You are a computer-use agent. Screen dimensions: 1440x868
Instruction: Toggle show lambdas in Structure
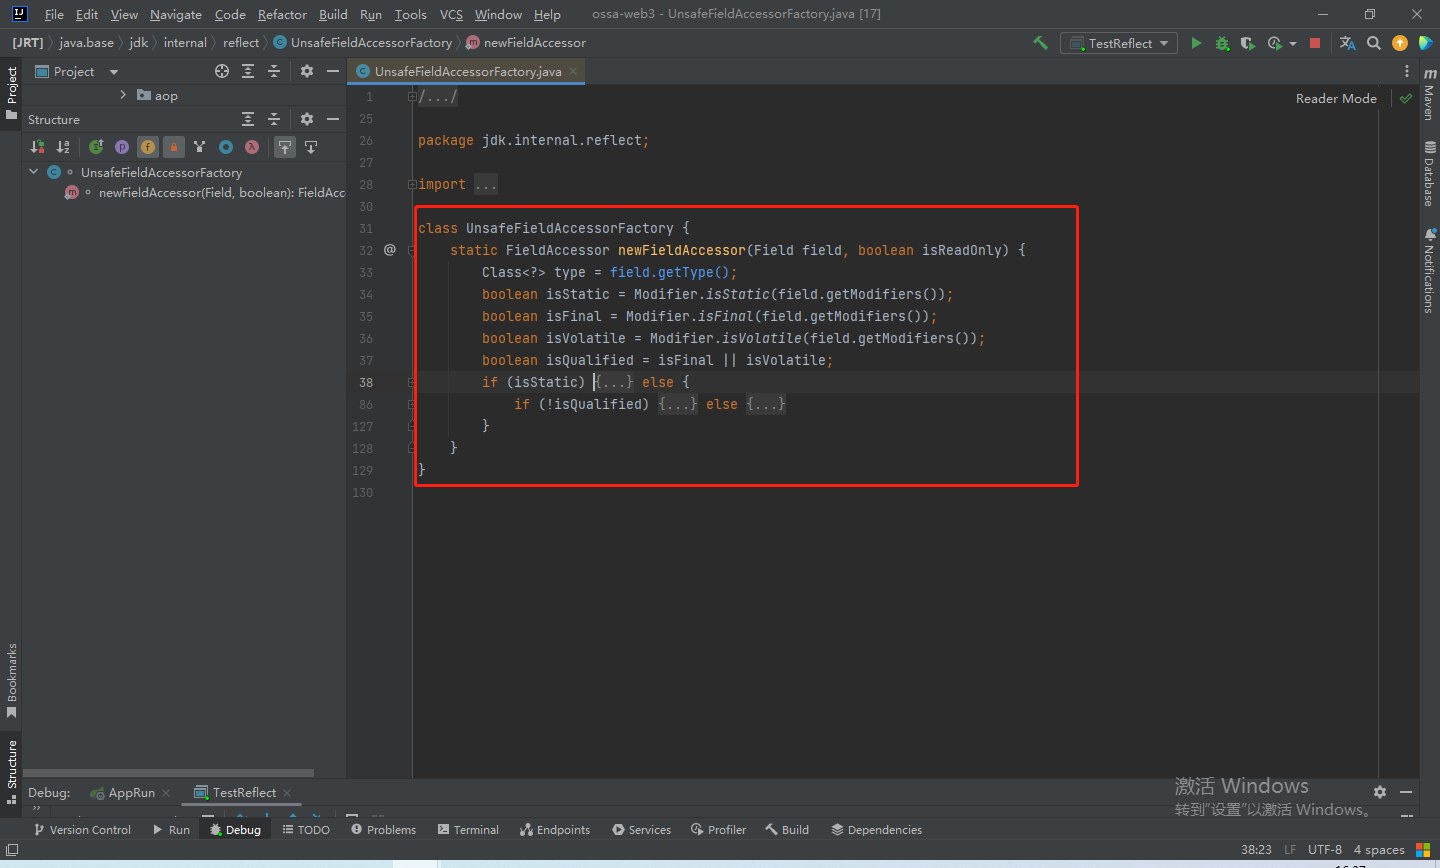pos(252,147)
